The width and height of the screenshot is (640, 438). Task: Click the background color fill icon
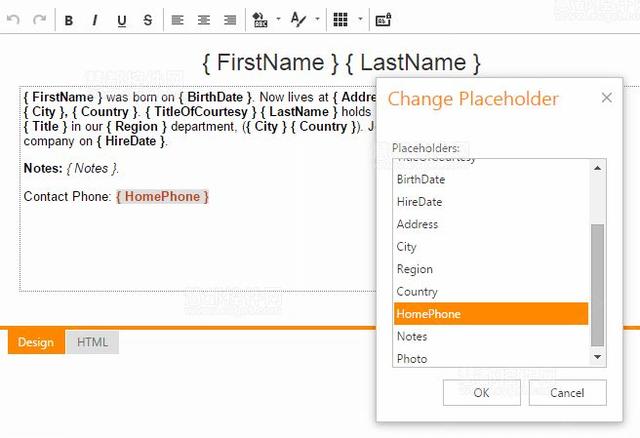[260, 19]
